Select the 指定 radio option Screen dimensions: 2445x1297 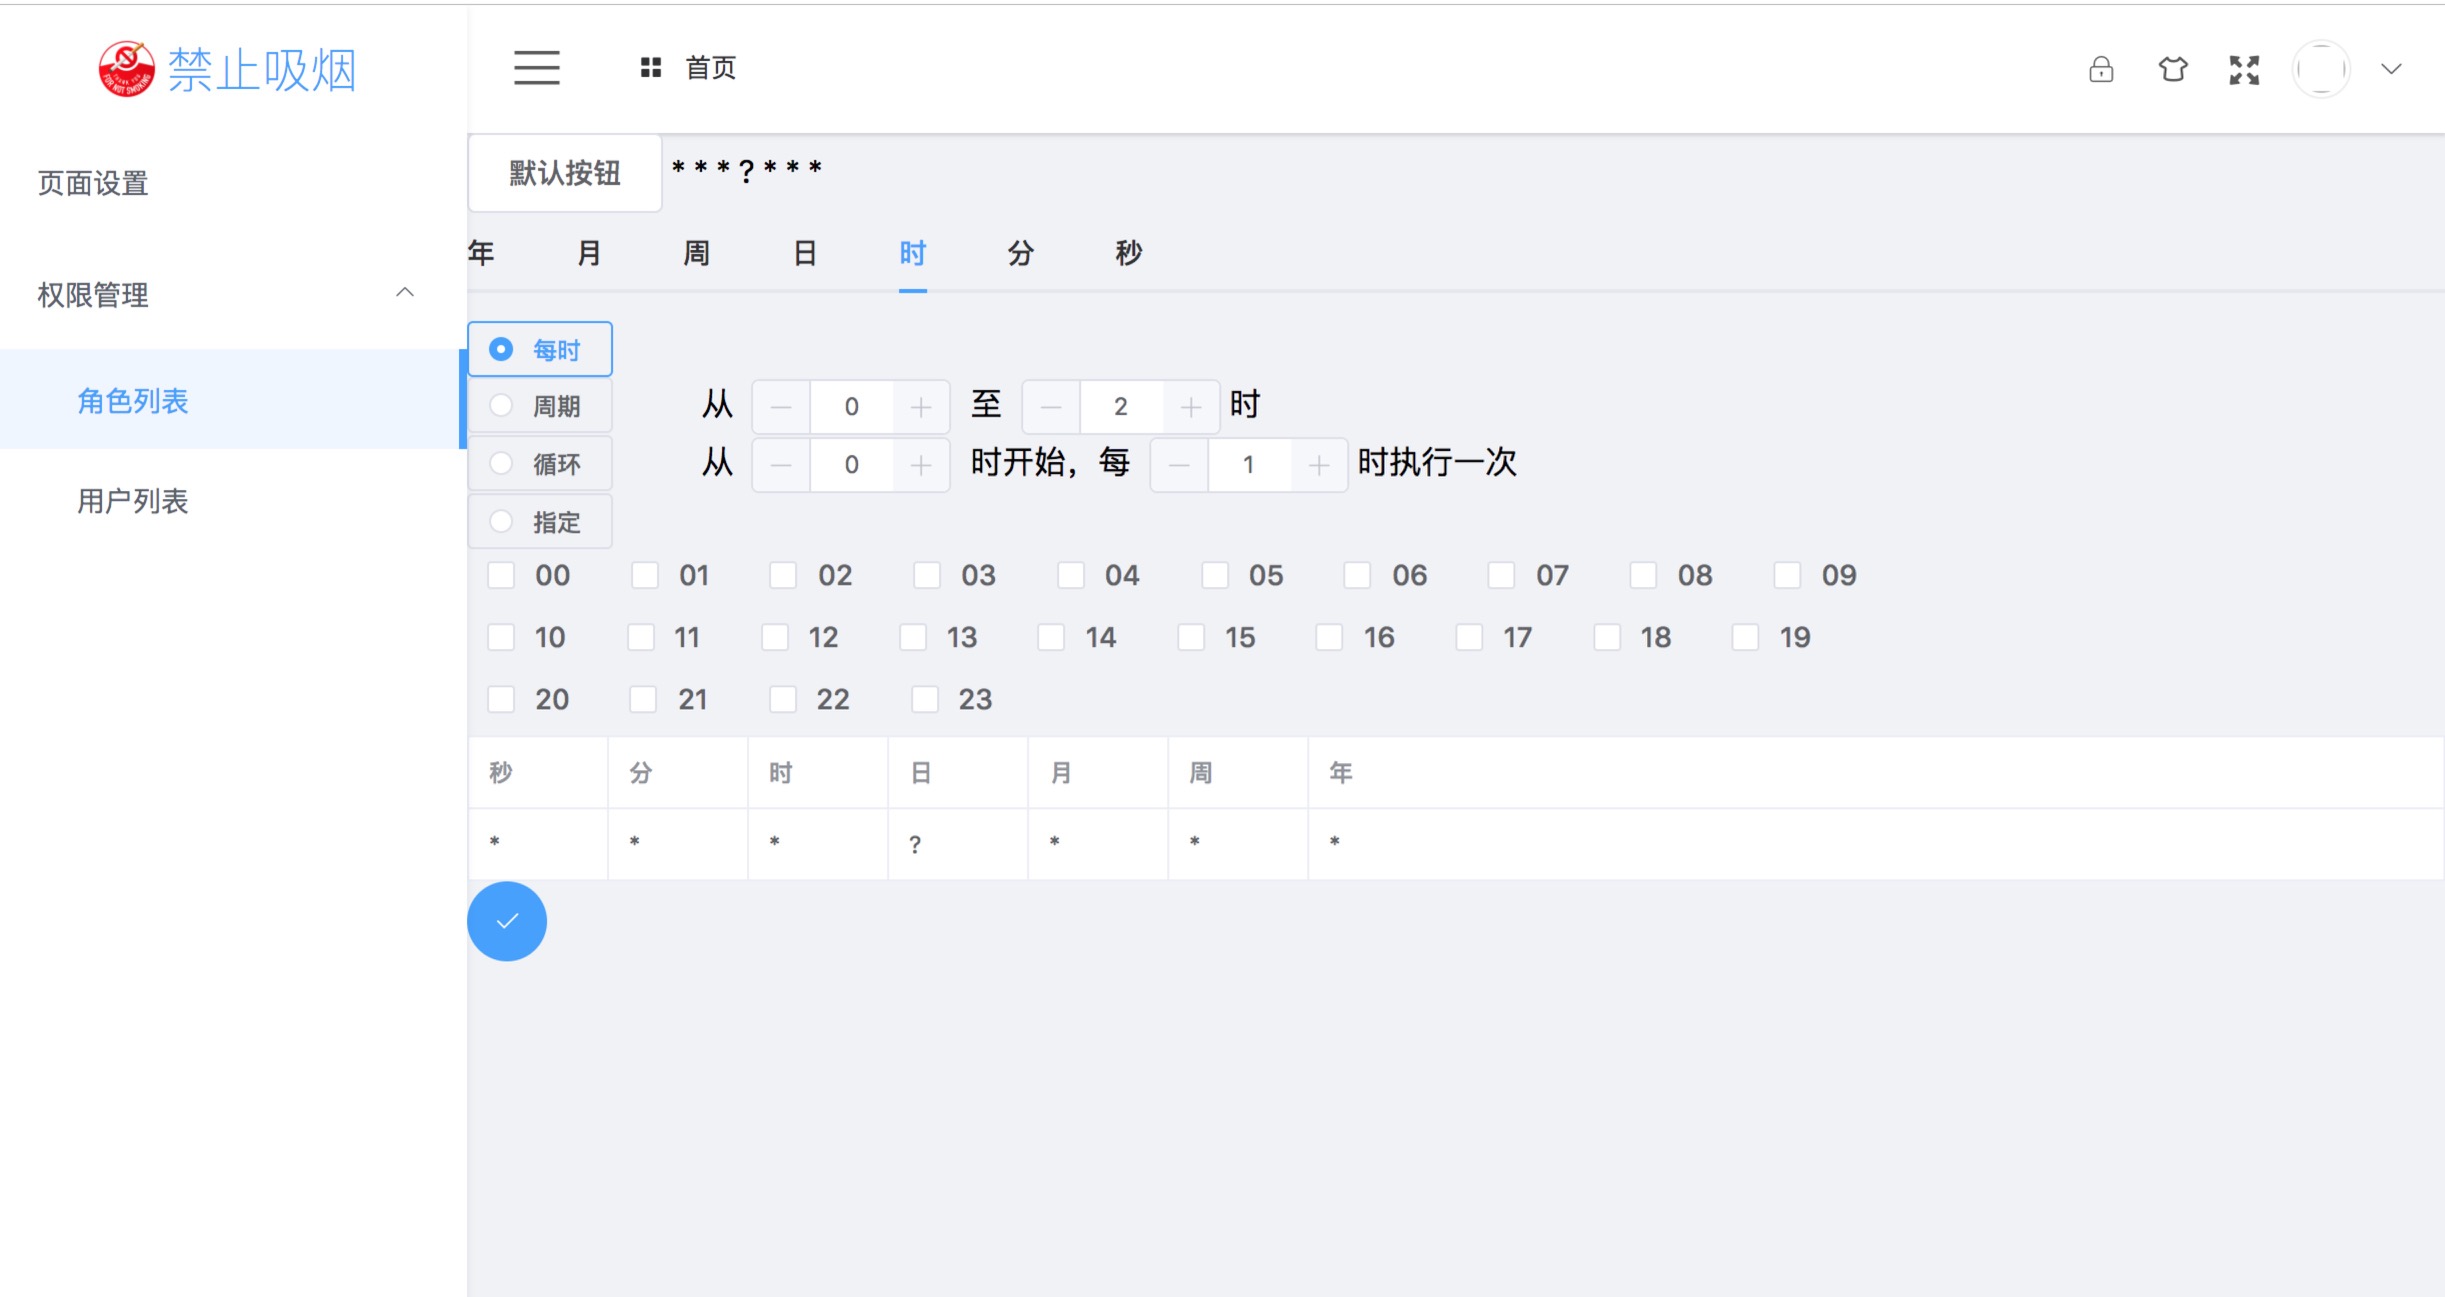tap(501, 522)
